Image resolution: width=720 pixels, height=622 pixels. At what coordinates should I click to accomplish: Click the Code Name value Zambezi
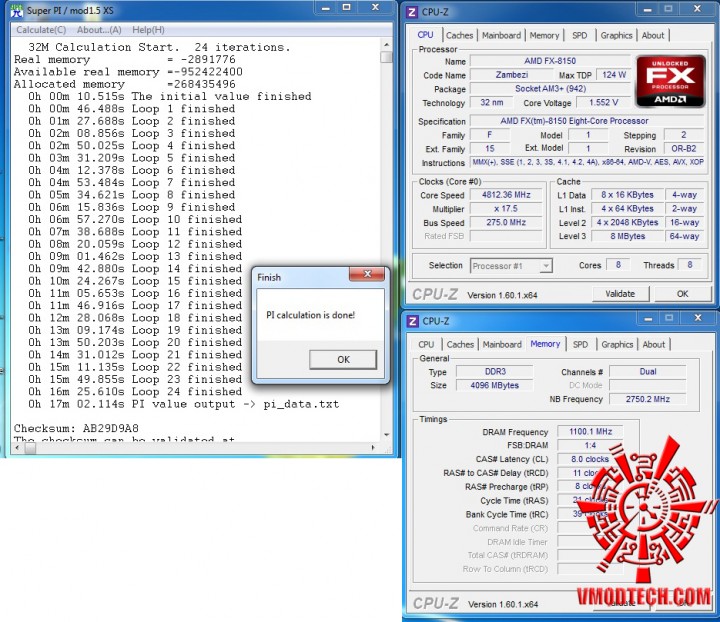tap(512, 75)
